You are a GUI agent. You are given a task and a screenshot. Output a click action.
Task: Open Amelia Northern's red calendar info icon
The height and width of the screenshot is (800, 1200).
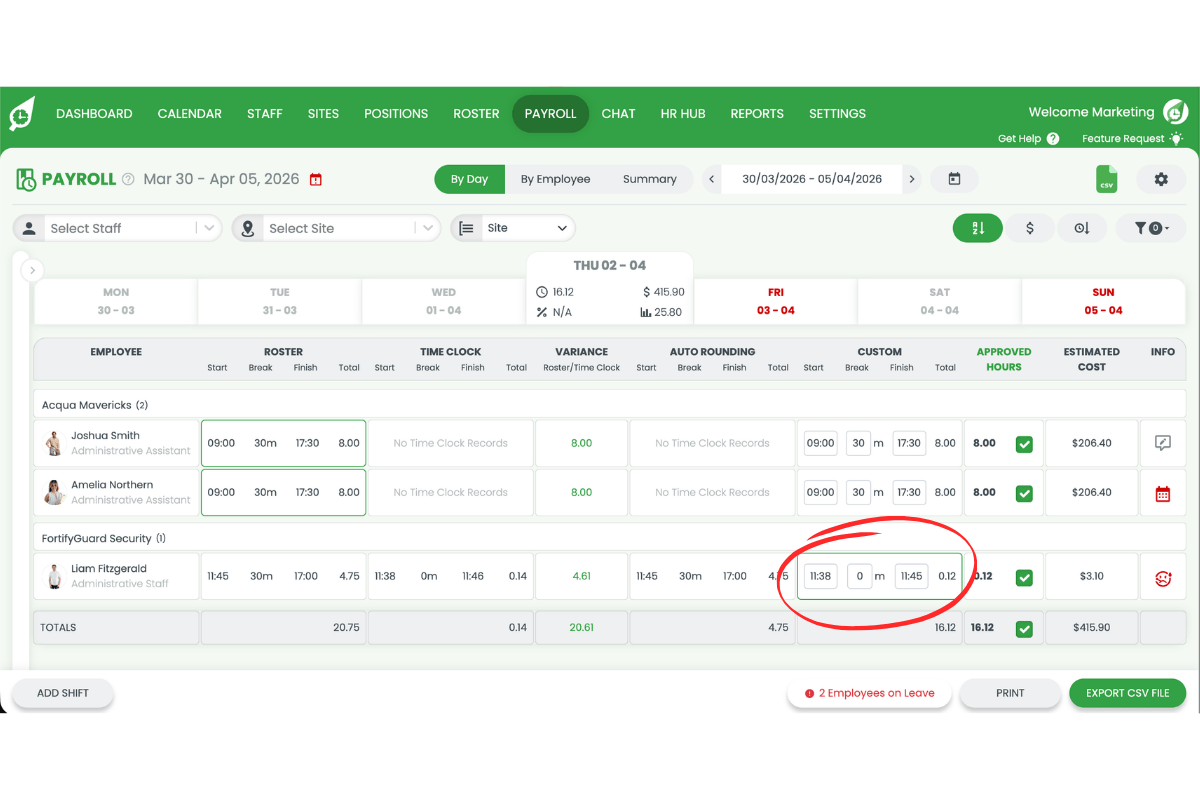[x=1162, y=493]
